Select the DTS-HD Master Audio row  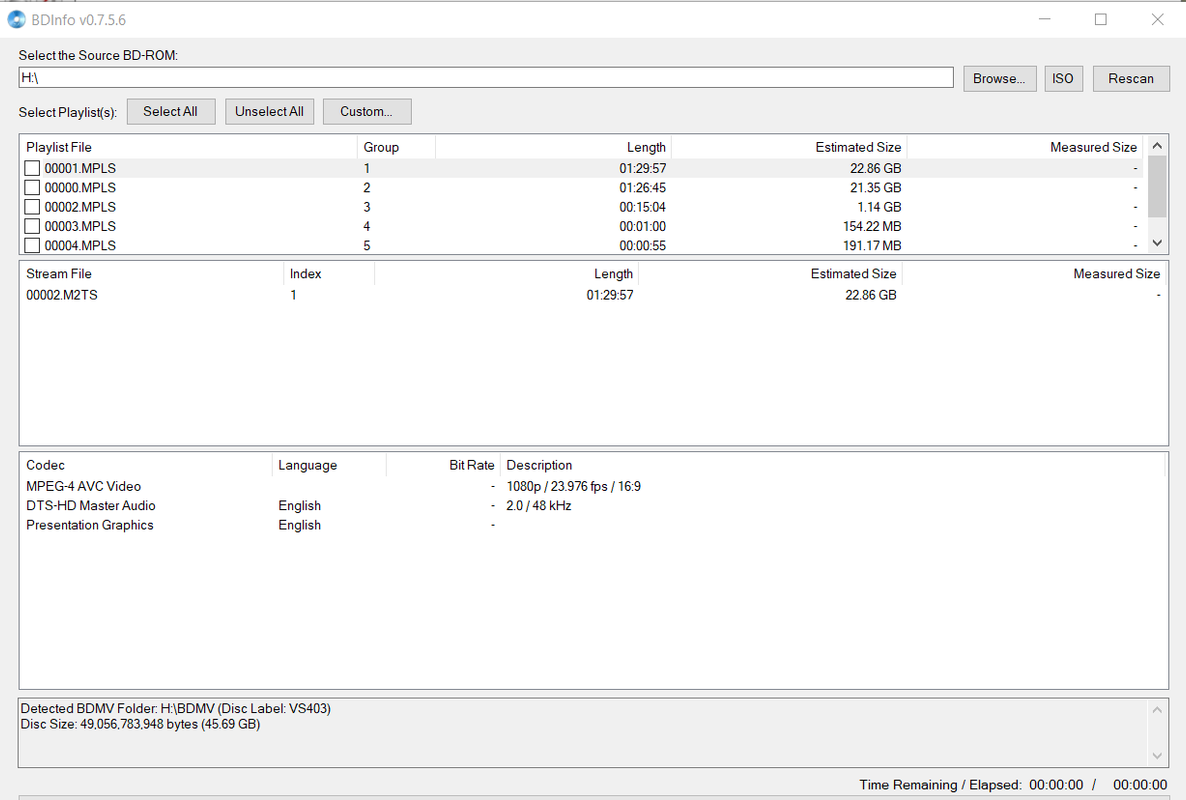coord(593,506)
